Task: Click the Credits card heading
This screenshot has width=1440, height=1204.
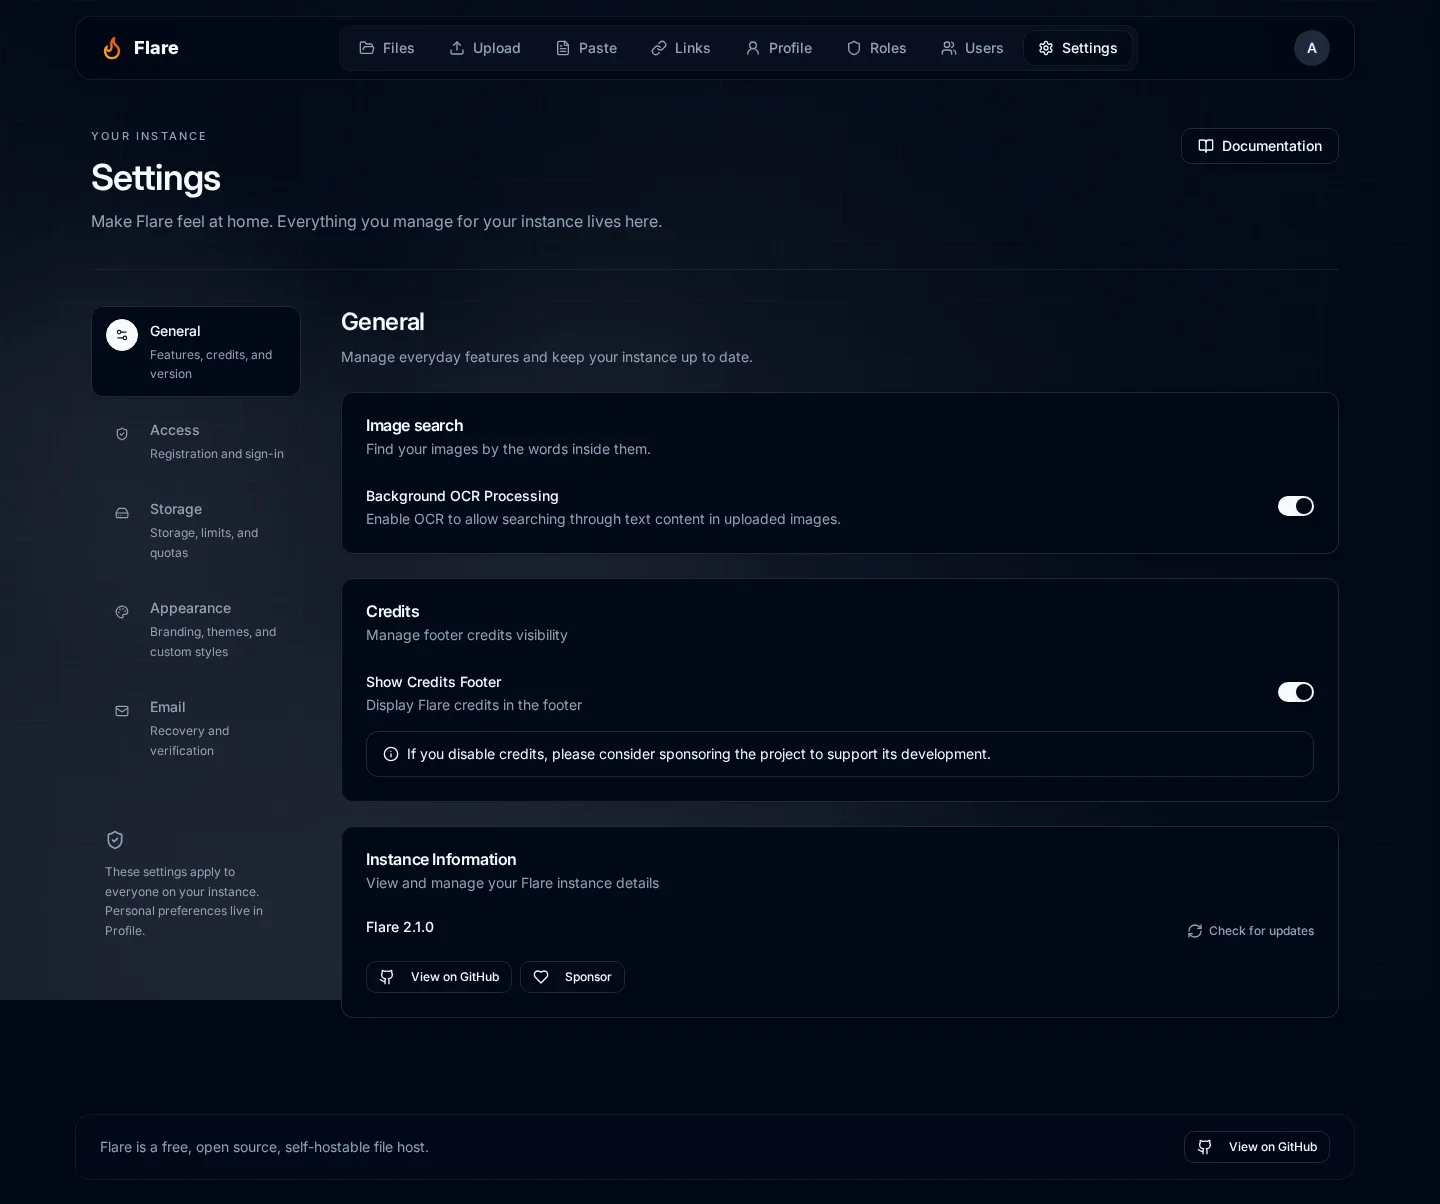Action: [x=392, y=611]
